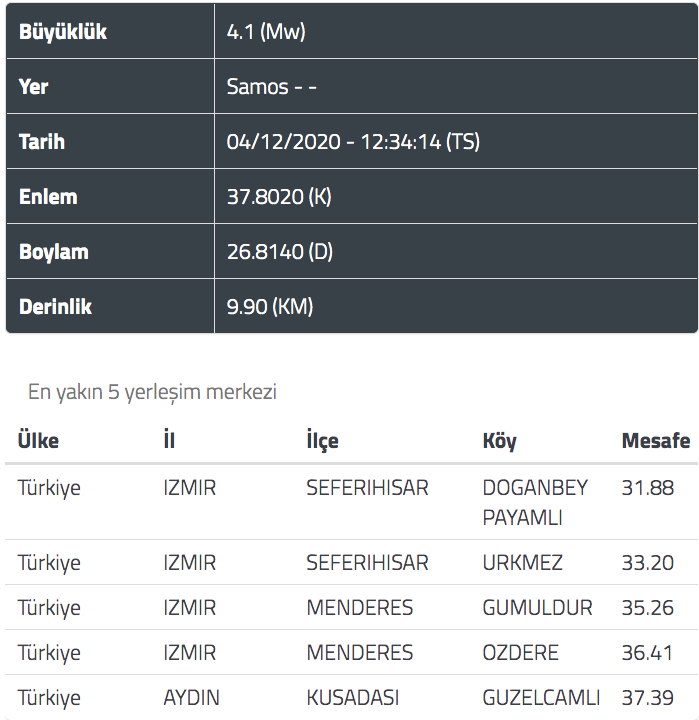Click the Mesafe column header
Image resolution: width=699 pixels, height=720 pixels.
pos(656,441)
